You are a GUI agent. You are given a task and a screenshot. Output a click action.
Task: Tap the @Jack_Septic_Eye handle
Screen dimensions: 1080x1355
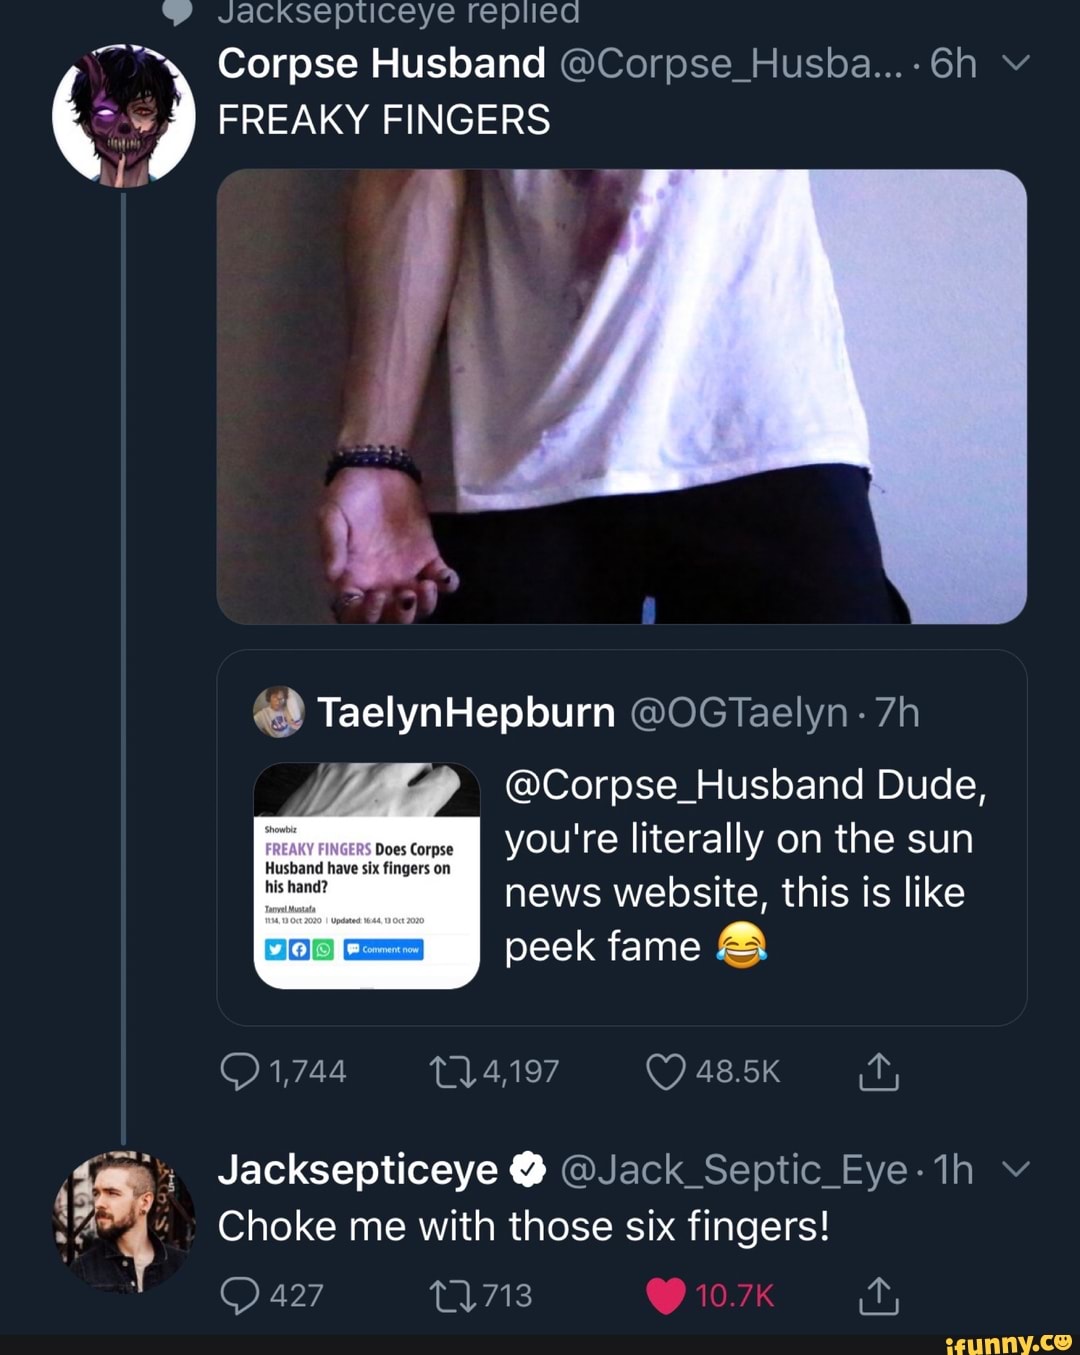tap(734, 1169)
